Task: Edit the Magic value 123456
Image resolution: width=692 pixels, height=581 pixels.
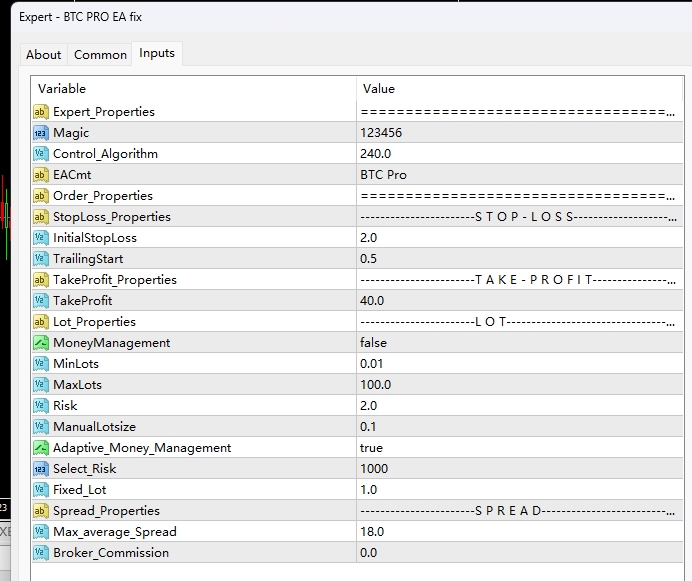Action: pos(380,133)
